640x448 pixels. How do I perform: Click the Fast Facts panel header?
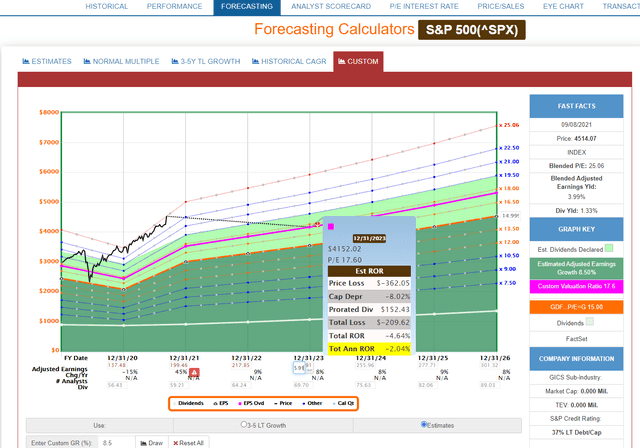[576, 106]
